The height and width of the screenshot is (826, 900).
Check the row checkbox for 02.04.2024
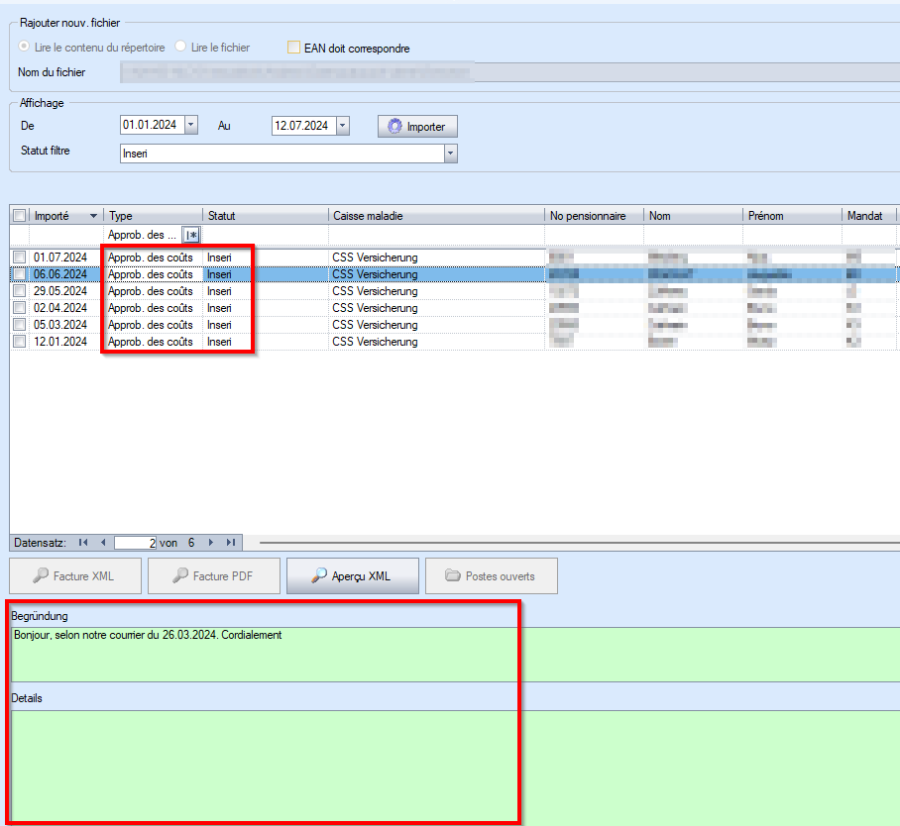coord(20,308)
